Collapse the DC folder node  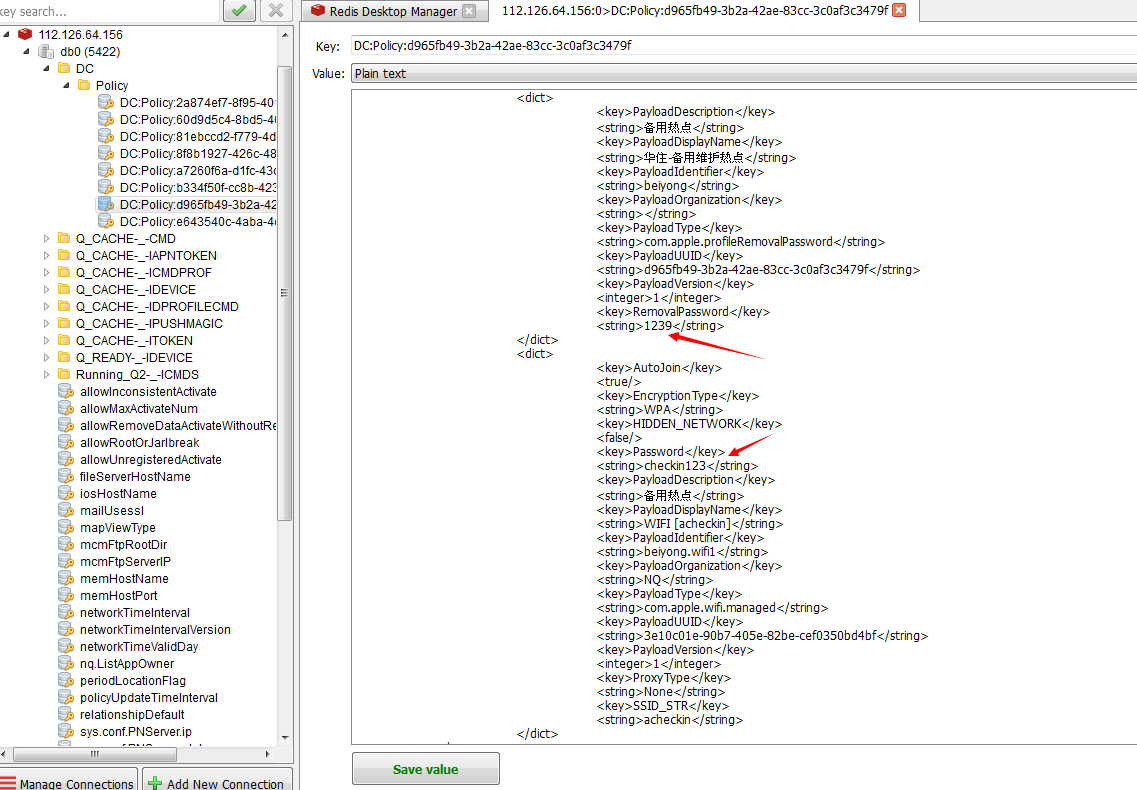coord(46,68)
